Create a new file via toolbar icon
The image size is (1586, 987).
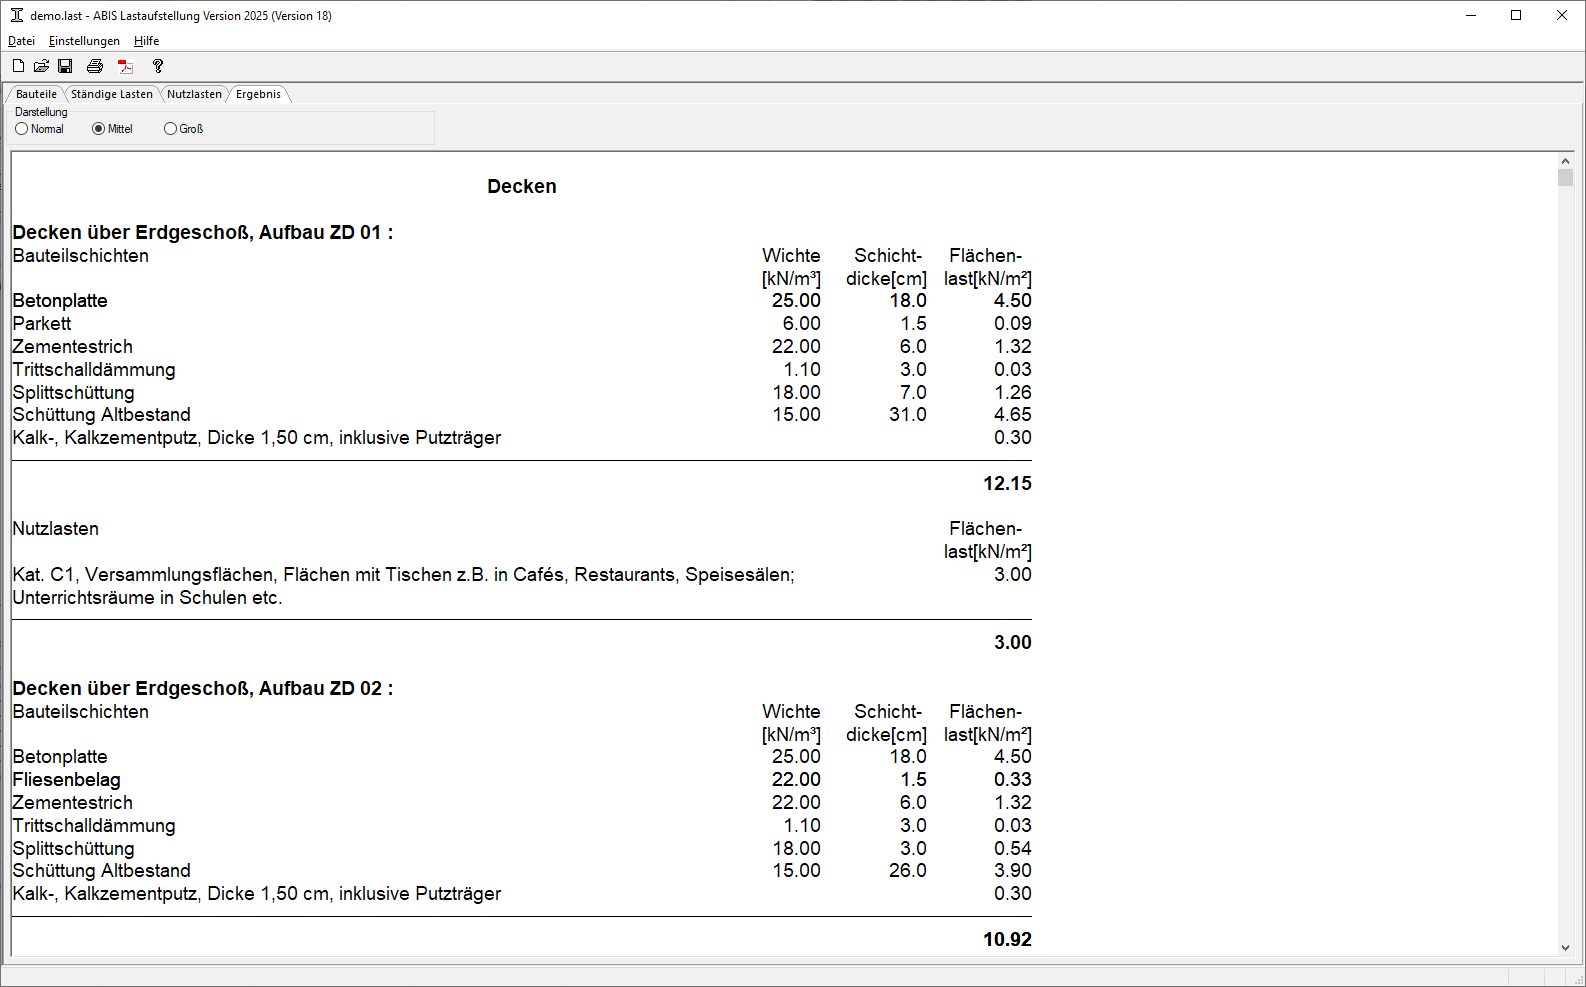tap(18, 66)
